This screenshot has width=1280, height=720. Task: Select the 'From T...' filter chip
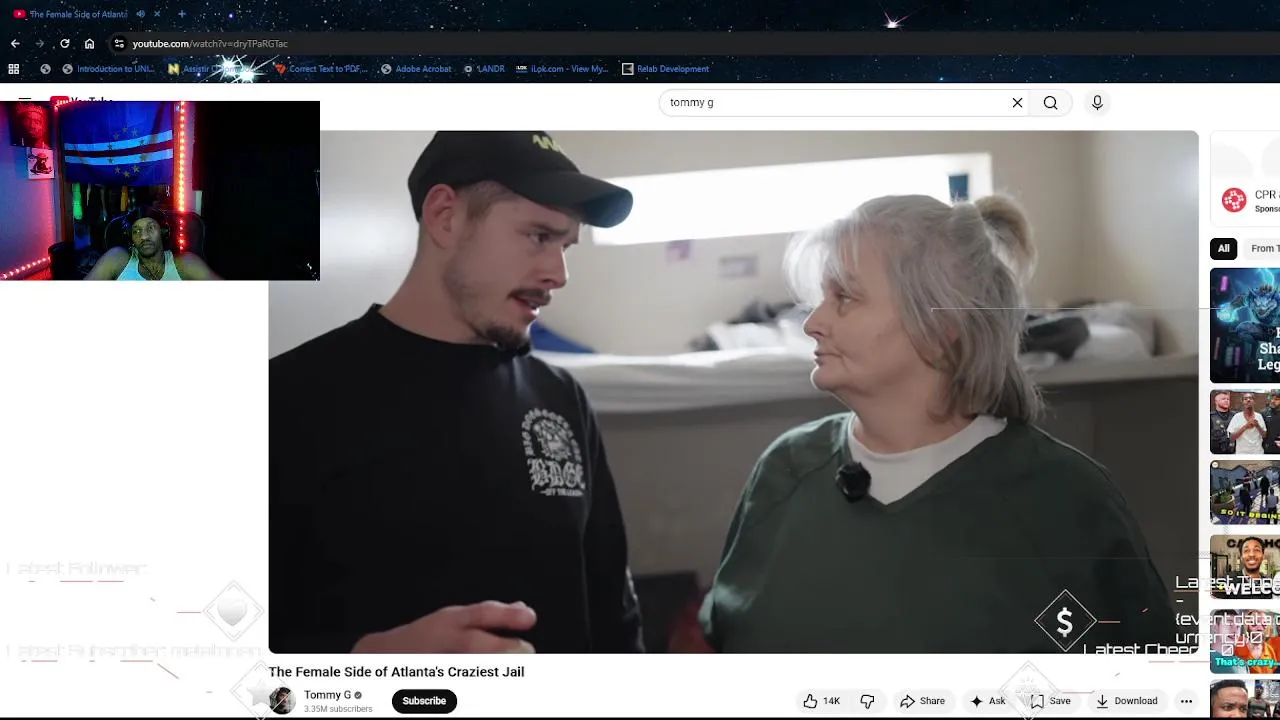point(1262,248)
